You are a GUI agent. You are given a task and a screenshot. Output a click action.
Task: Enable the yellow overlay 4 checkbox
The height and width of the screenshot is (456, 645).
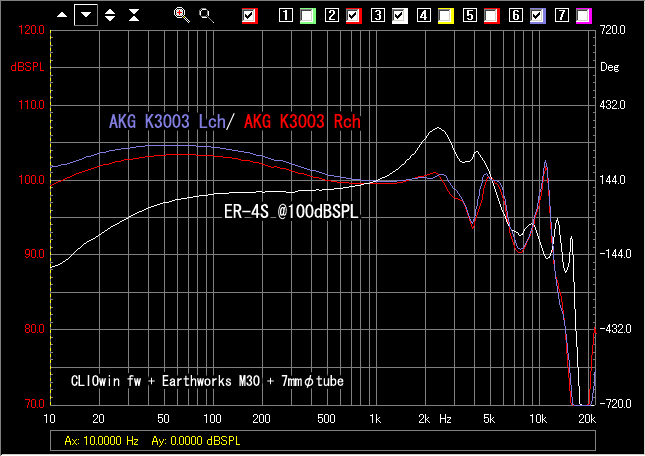tap(445, 16)
